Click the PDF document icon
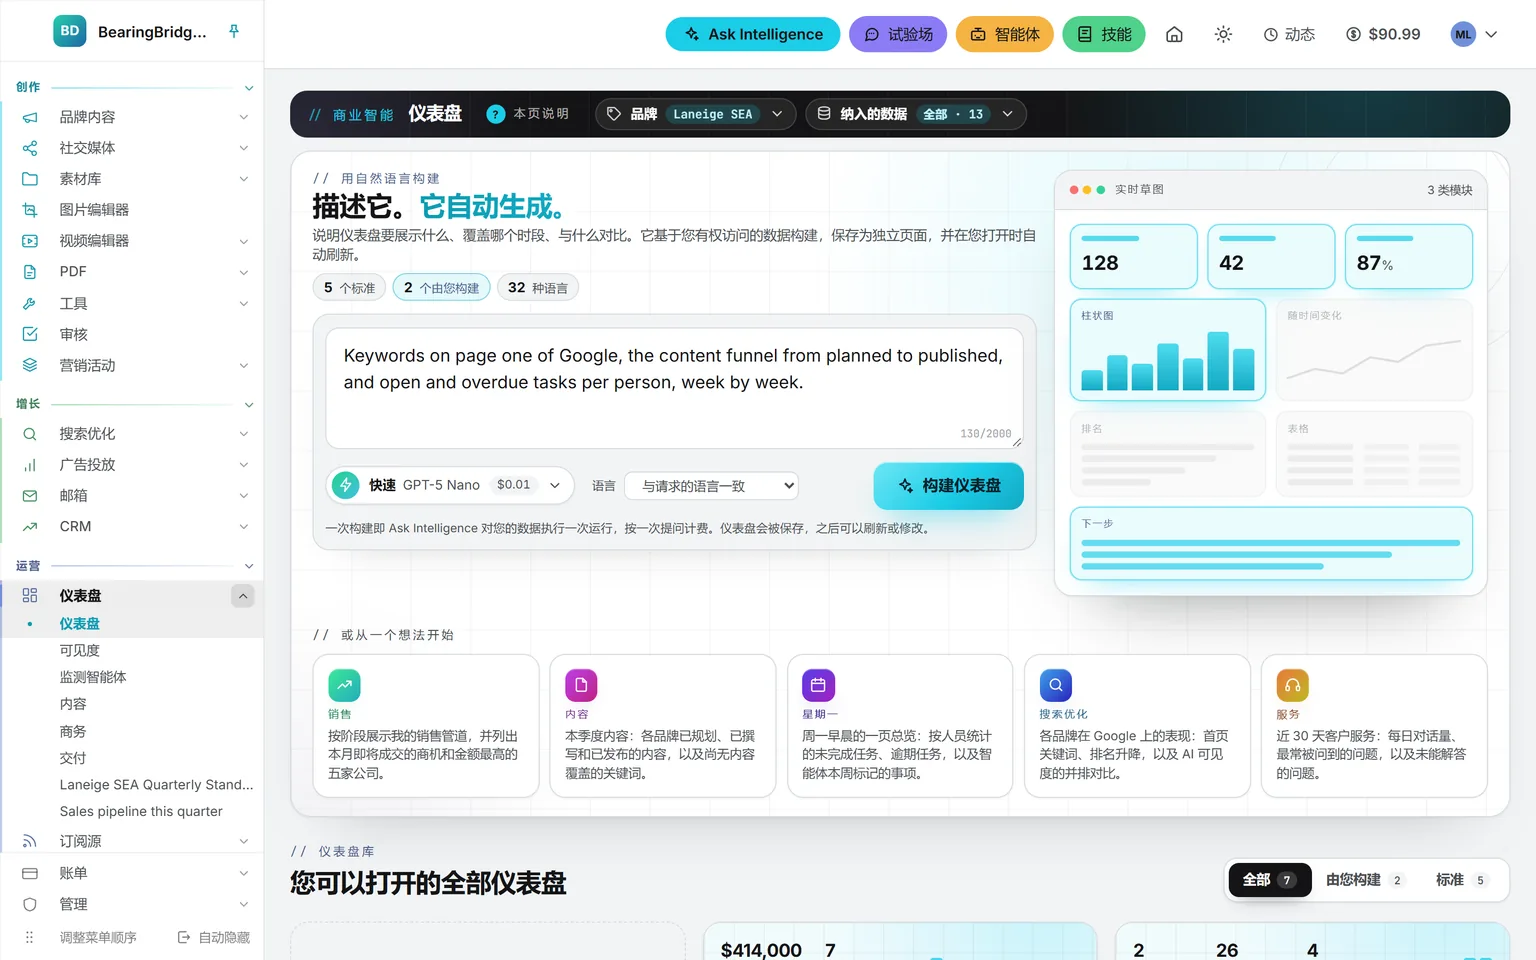Screen dimensions: 1536x960 pyautogui.click(x=30, y=272)
